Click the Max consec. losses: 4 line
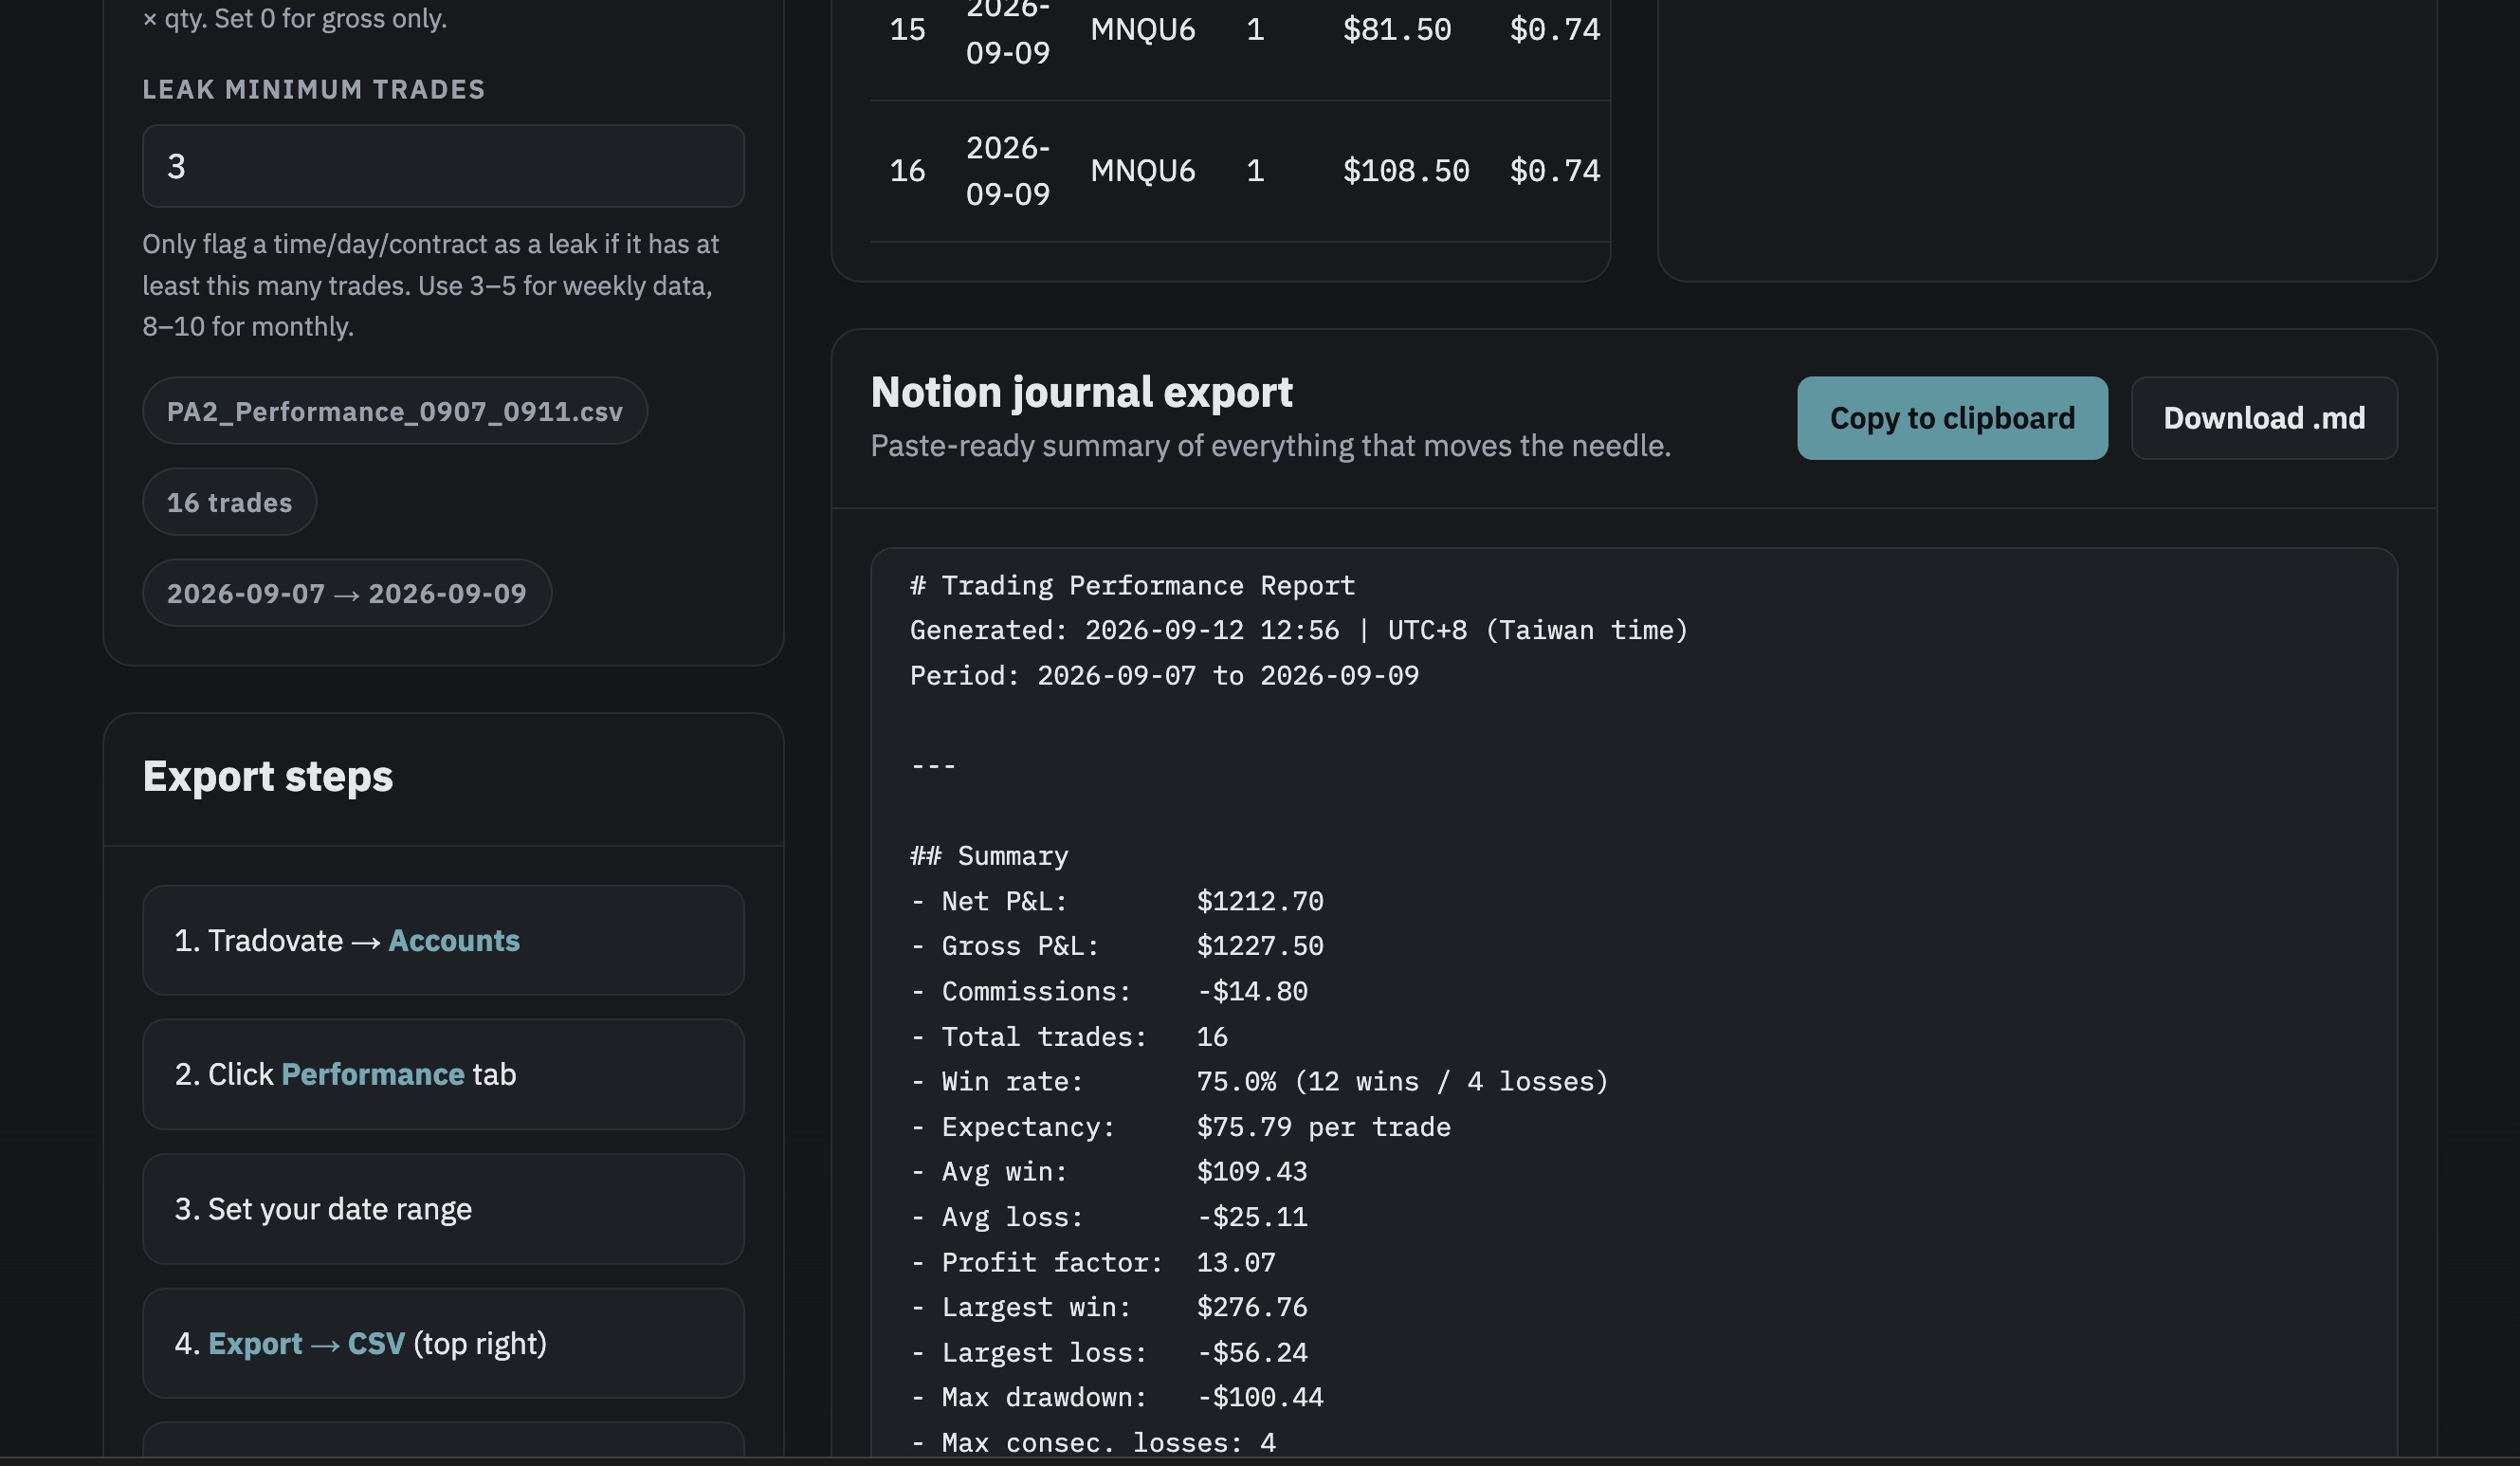Screen dimensions: 2520x1466 [1092, 1442]
